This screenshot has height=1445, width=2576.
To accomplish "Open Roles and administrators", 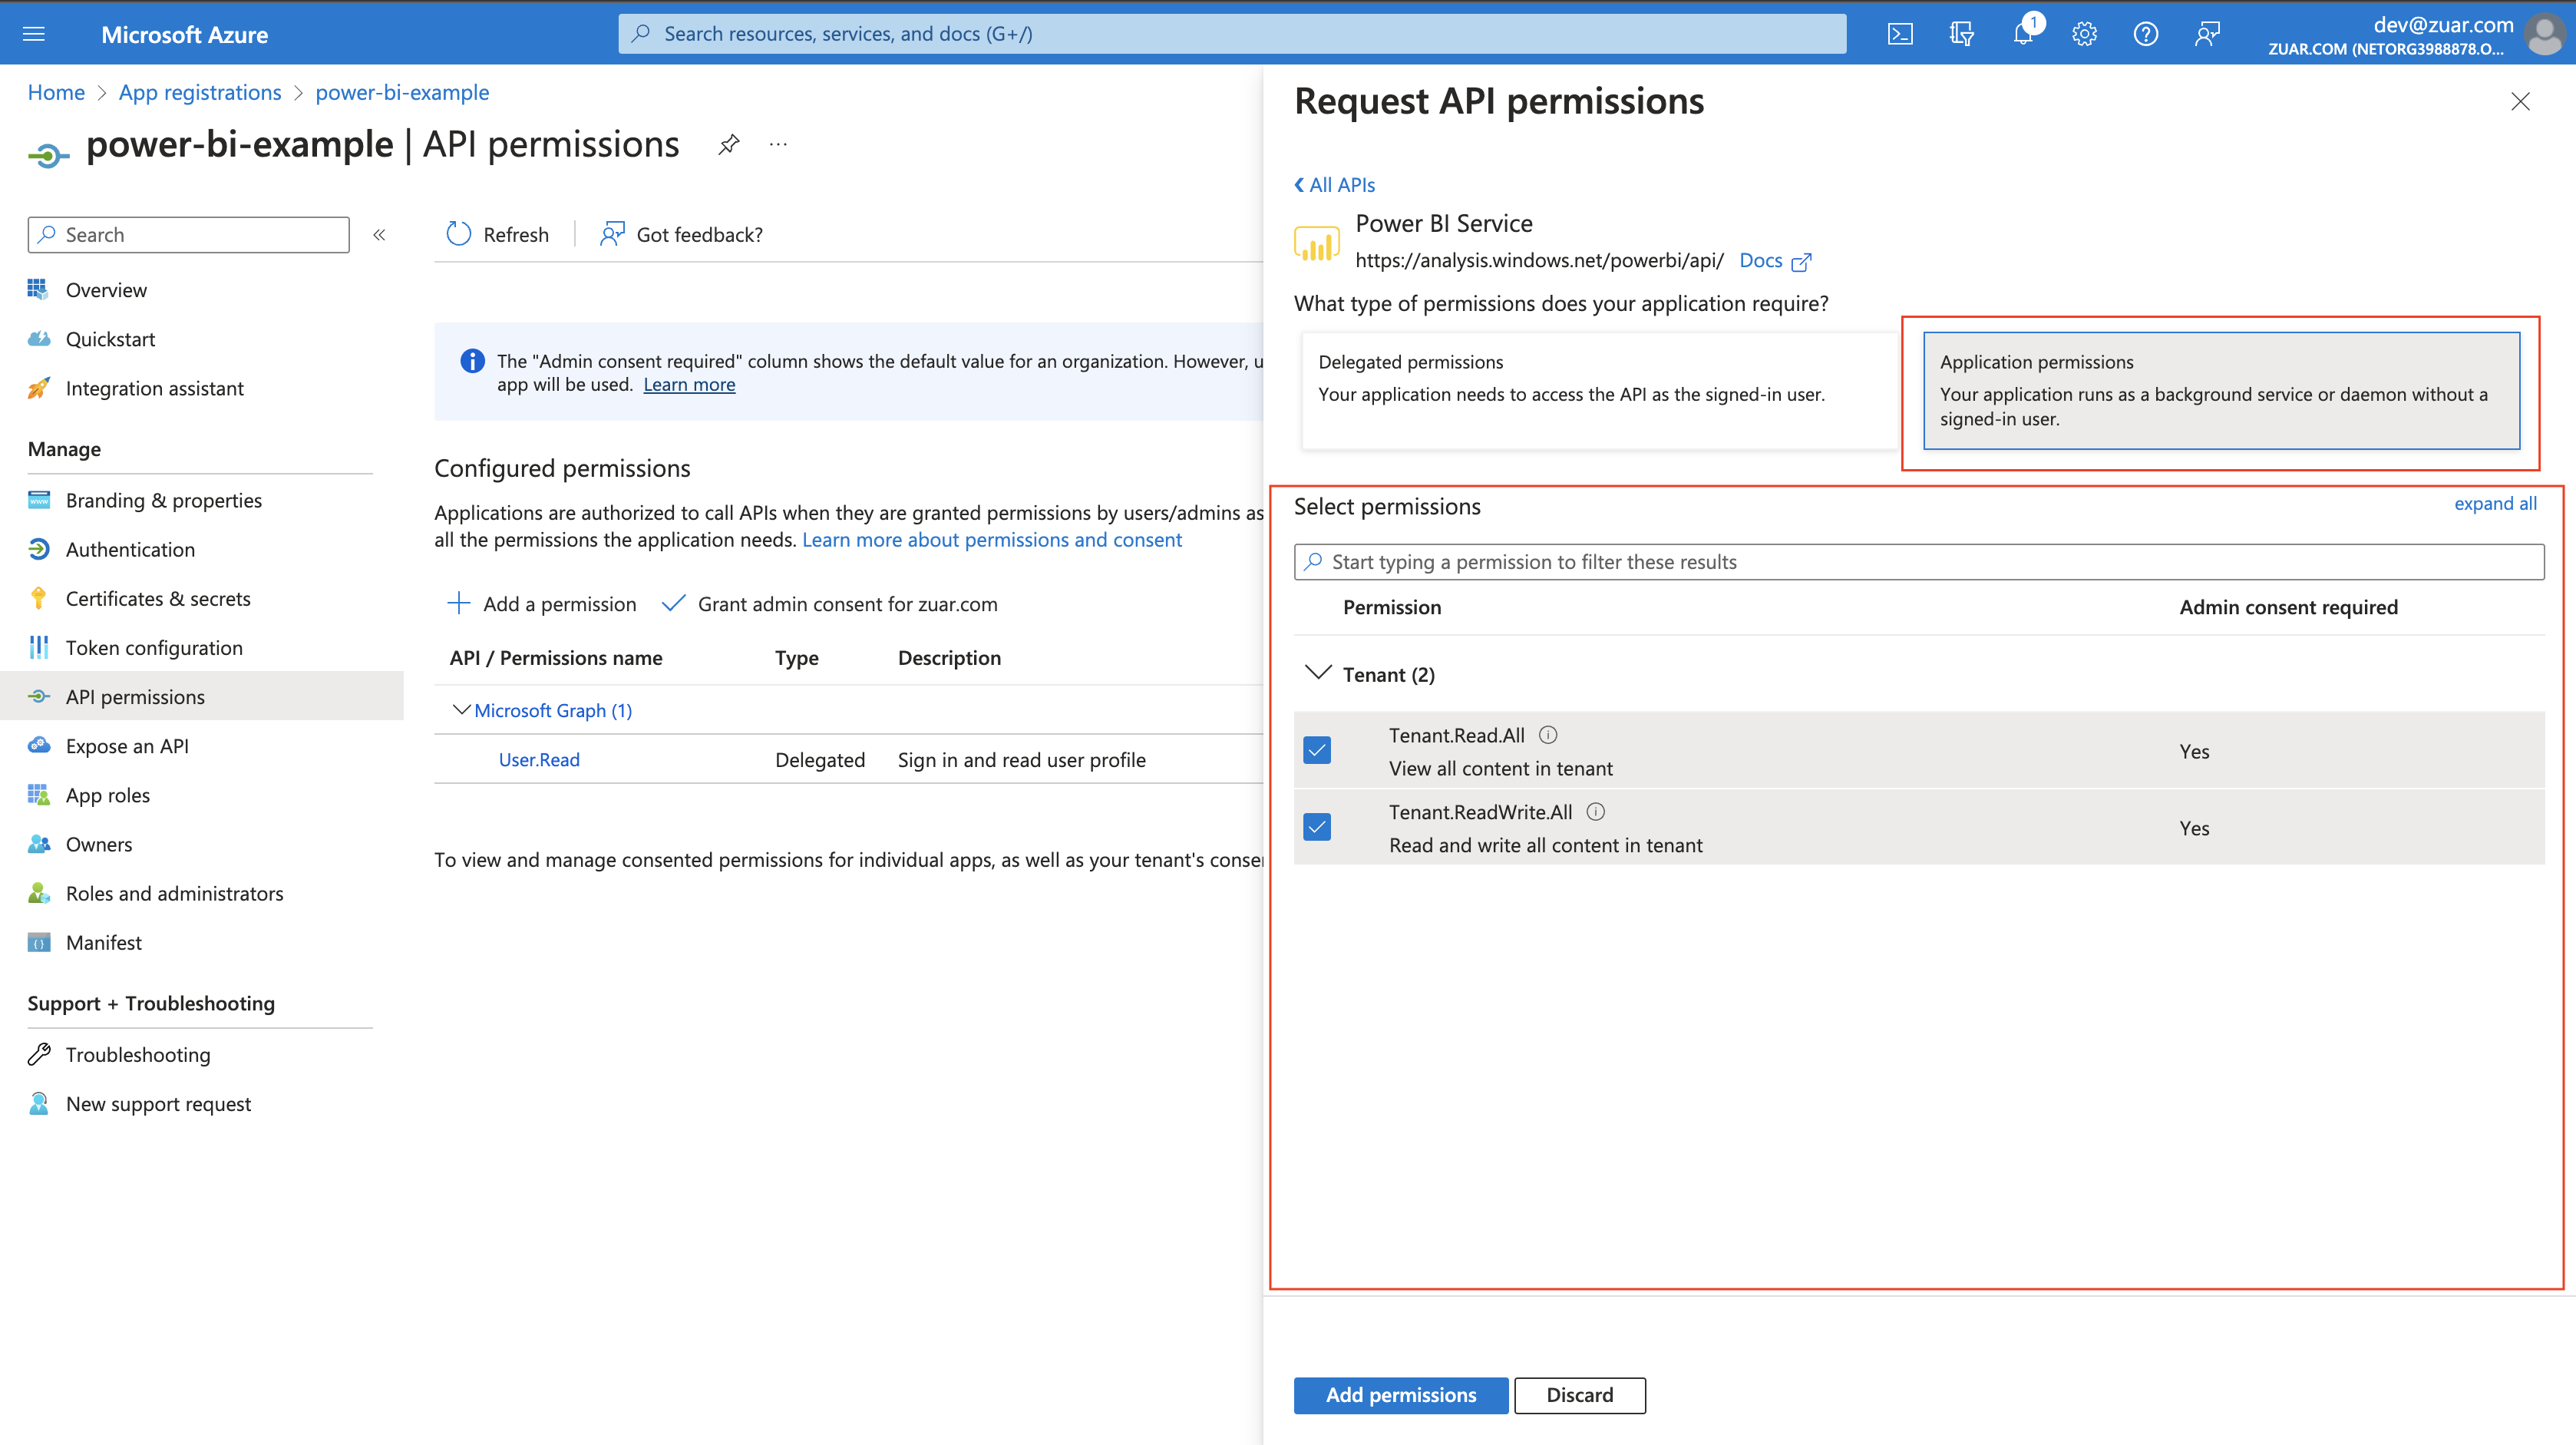I will click(175, 893).
